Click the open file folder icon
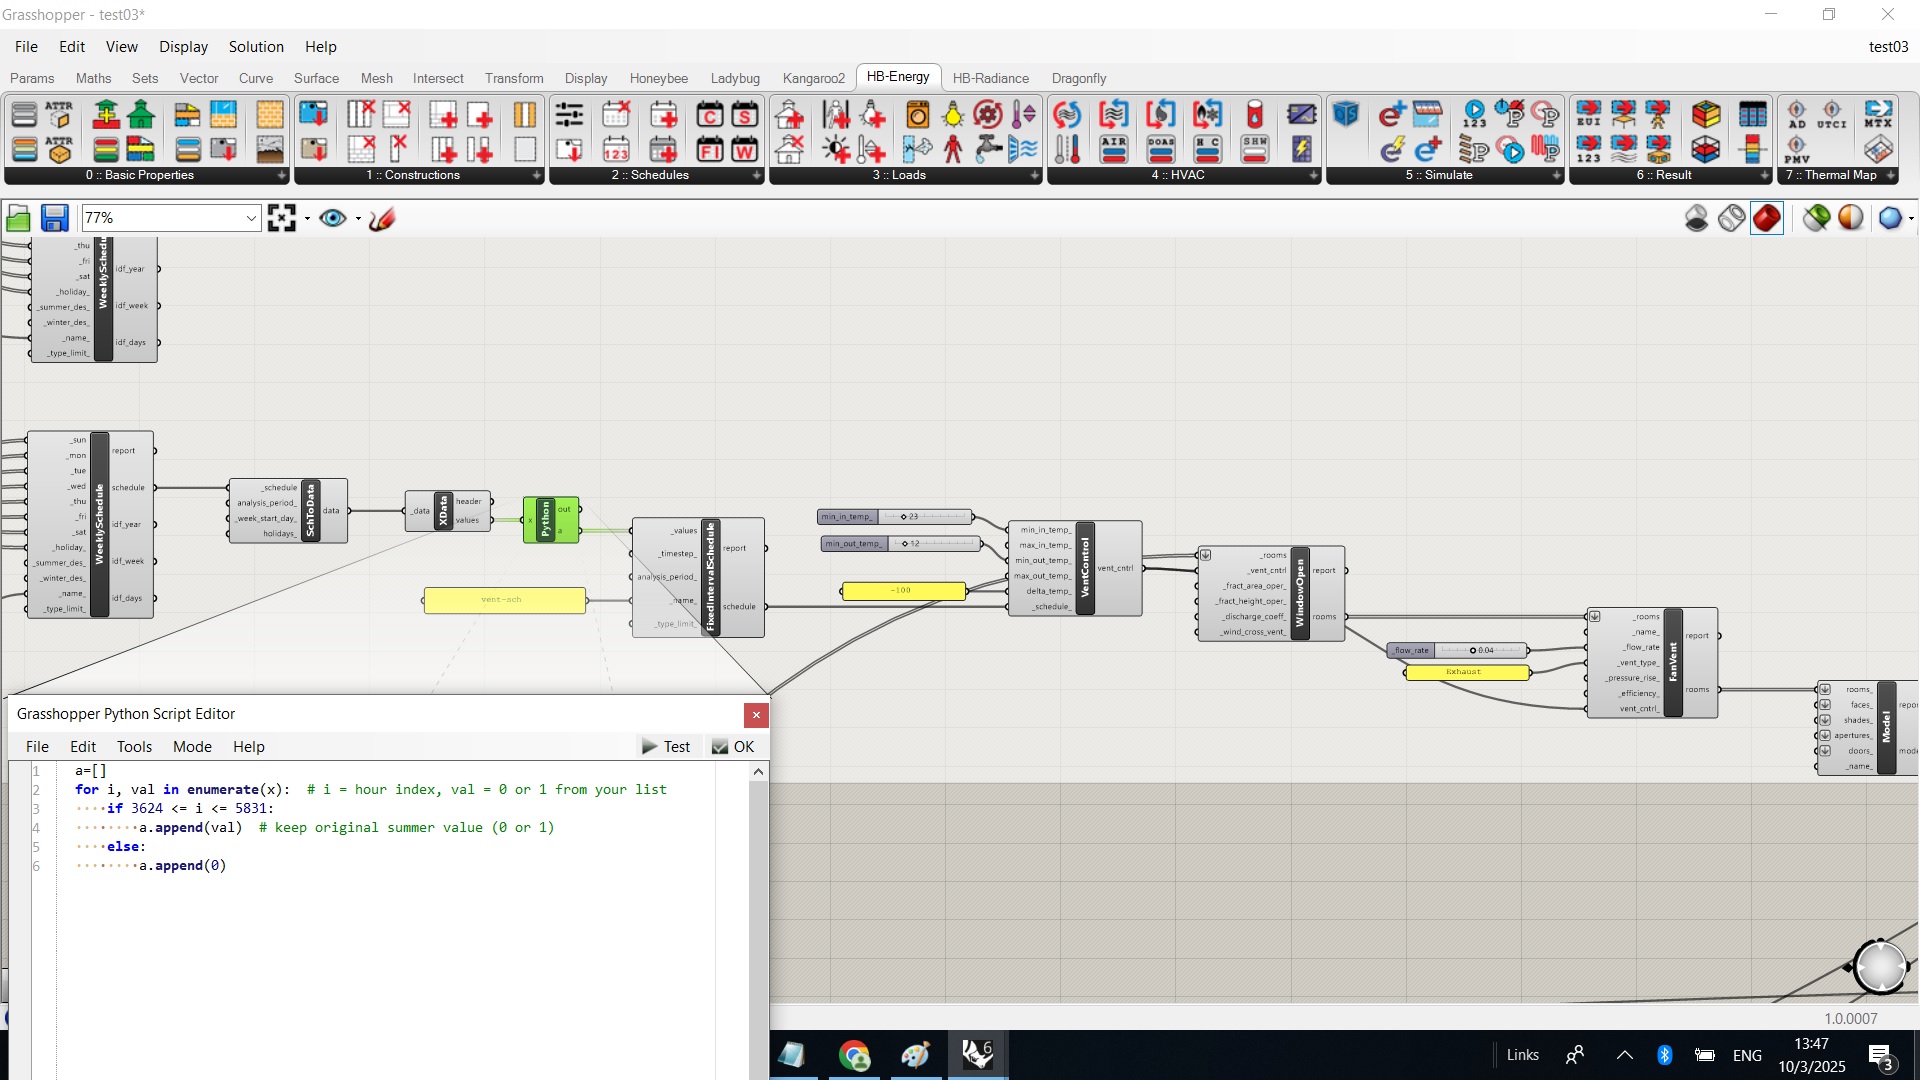The width and height of the screenshot is (1920, 1080). click(18, 218)
